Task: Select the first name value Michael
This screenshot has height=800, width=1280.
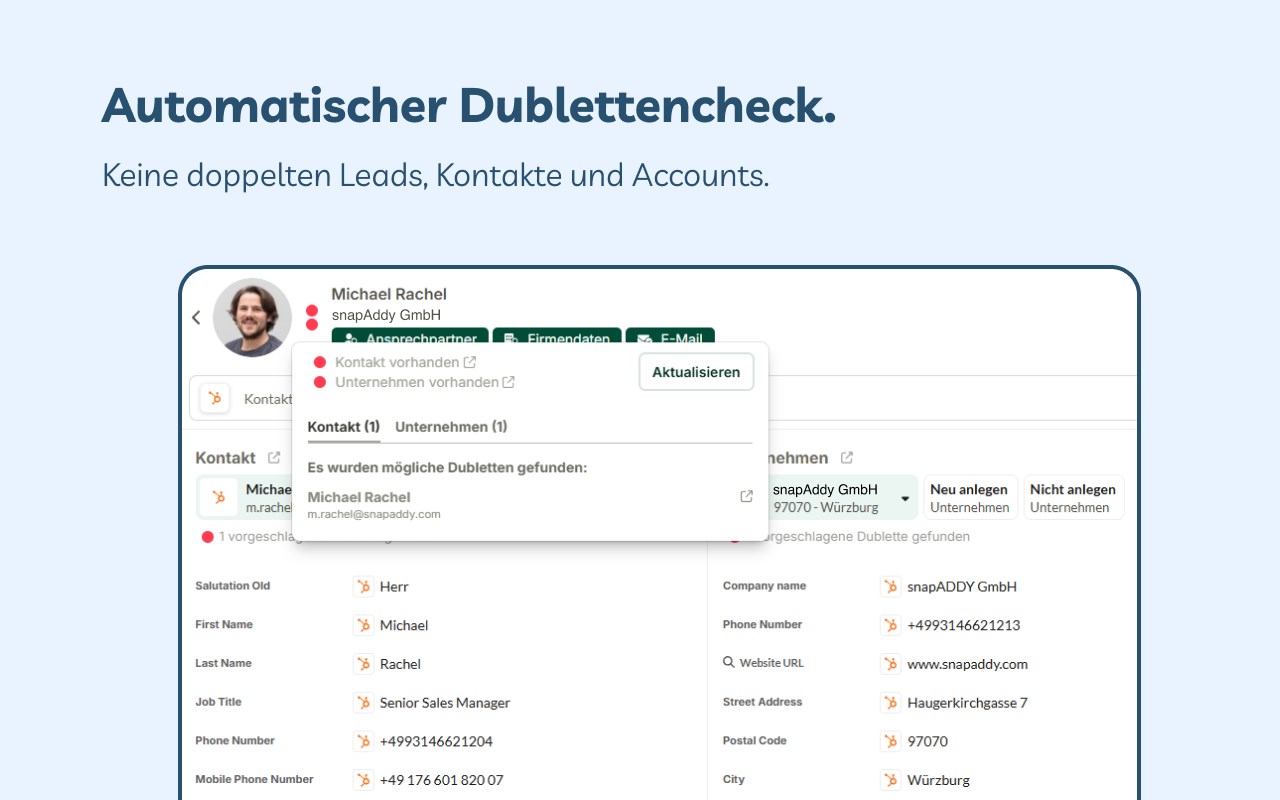Action: click(x=404, y=626)
